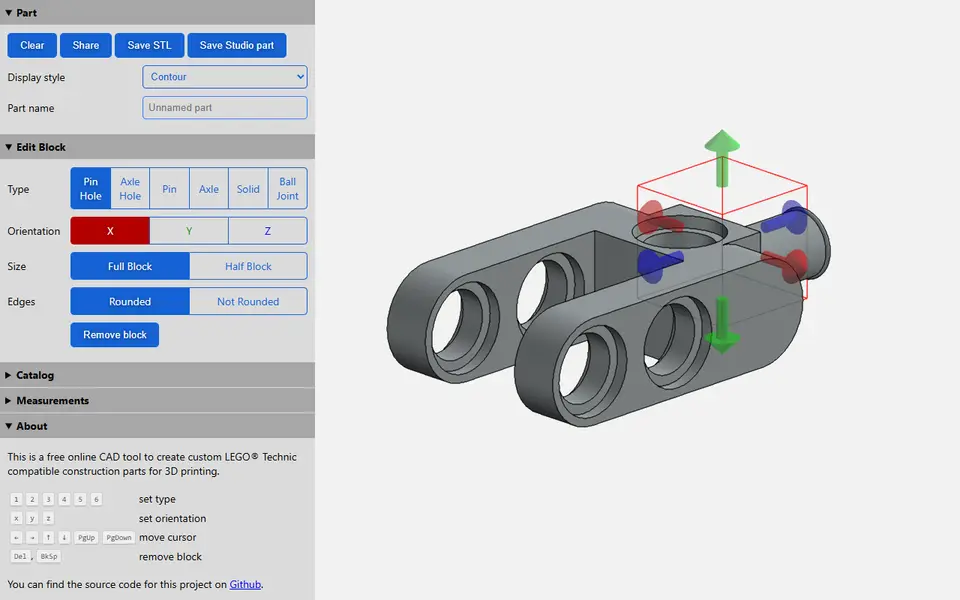Open the Display style Contour dropdown
This screenshot has height=600, width=960.
coord(225,77)
